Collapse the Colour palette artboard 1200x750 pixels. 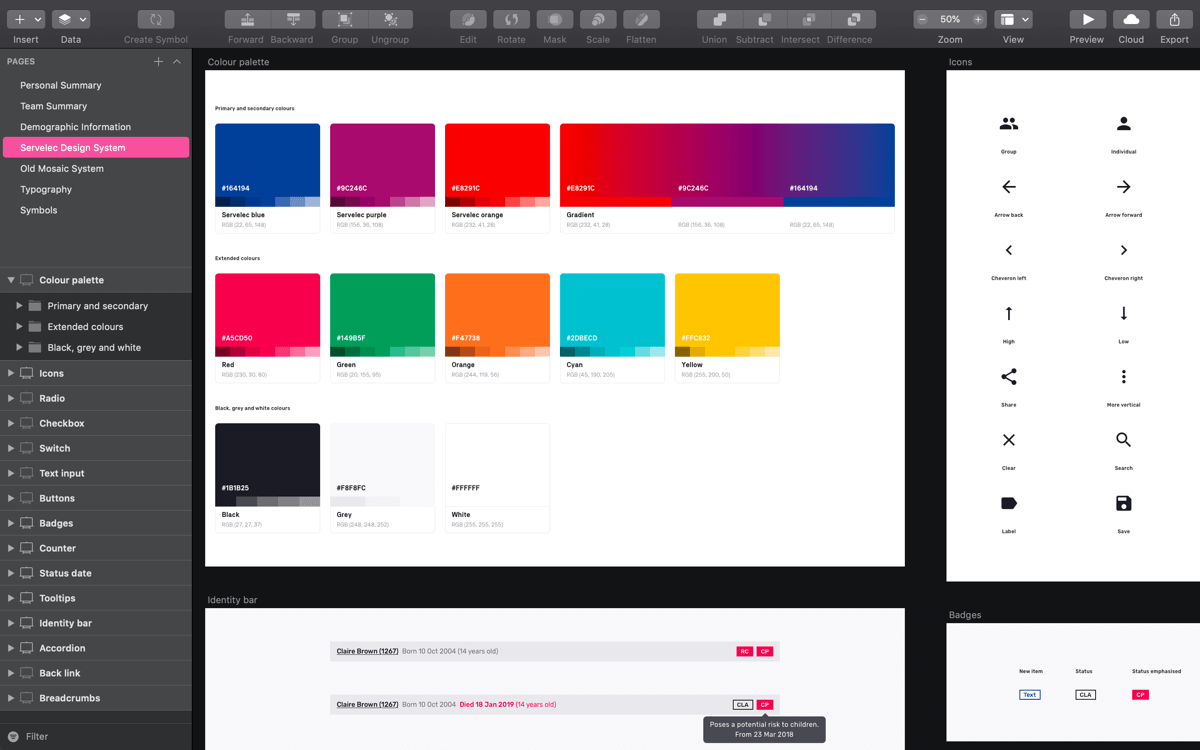[x=11, y=280]
